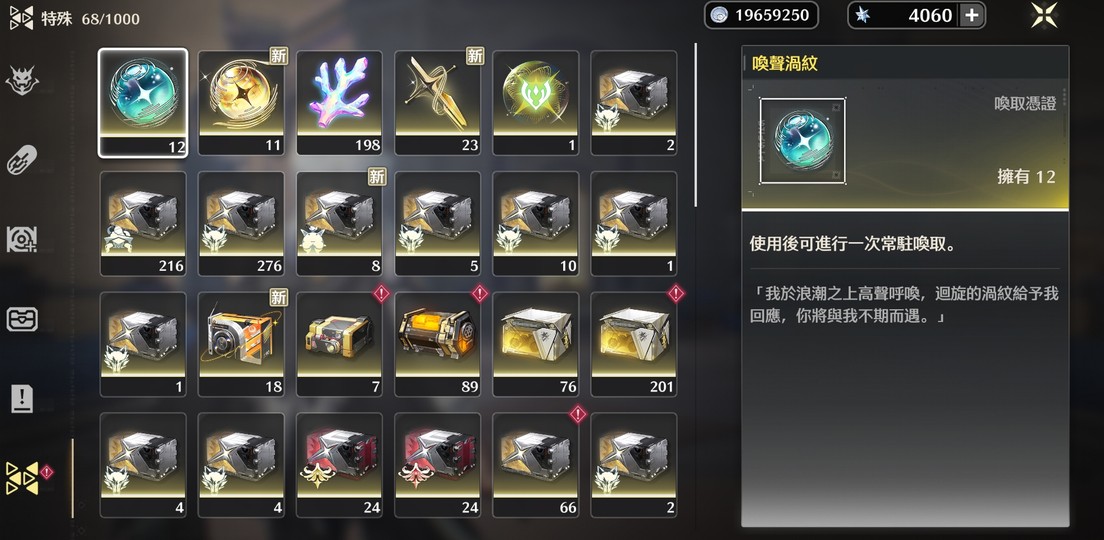The width and height of the screenshot is (1104, 540).
Task: Select the green emblem orb with count 1
Action: pos(536,102)
